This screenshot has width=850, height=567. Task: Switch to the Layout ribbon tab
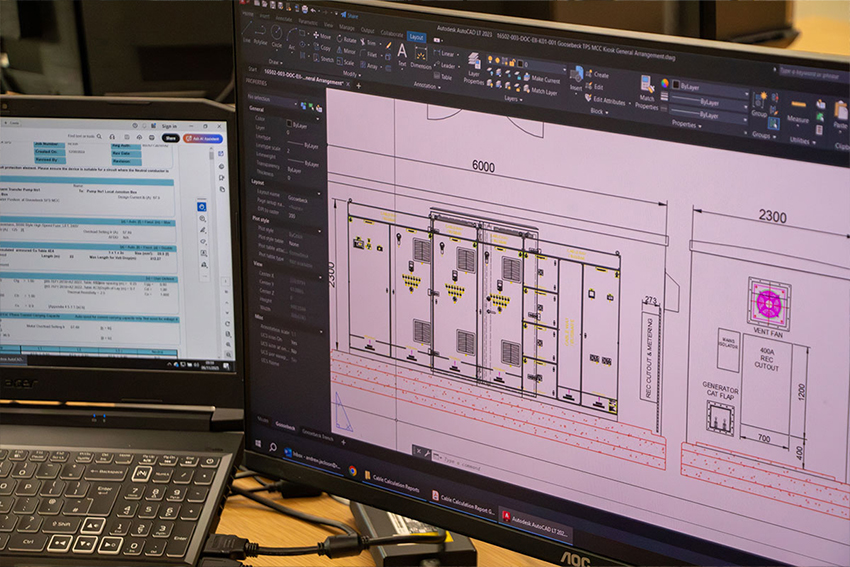click(416, 37)
